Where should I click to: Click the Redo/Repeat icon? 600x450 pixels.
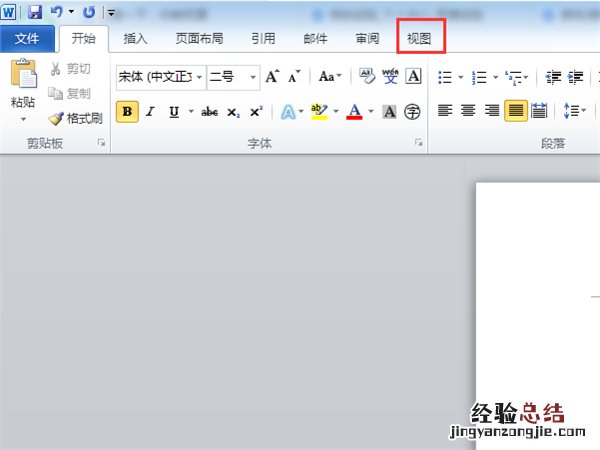tap(89, 12)
